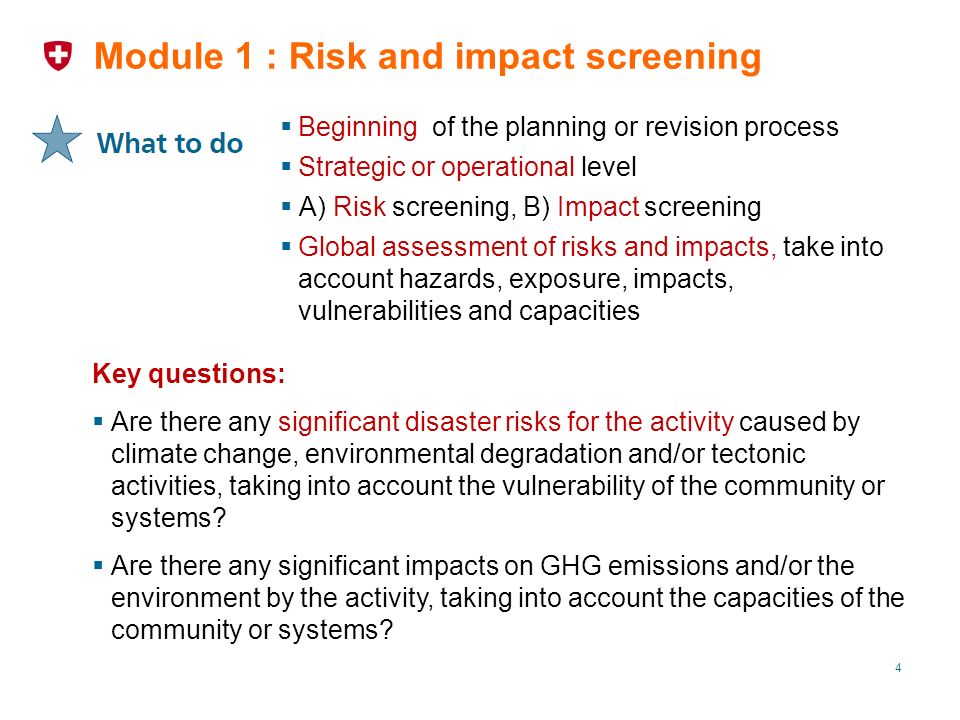Image resolution: width=960 pixels, height=720 pixels.
Task: Click the red word 'Impact' before screening
Action: click(x=598, y=207)
